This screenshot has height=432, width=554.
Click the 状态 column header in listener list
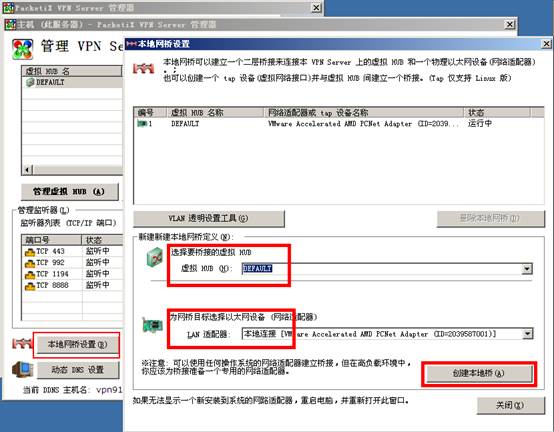[x=102, y=240]
